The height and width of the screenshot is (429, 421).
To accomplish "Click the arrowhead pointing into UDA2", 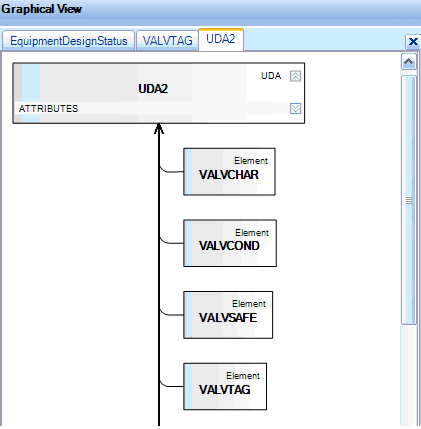I will click(x=159, y=129).
